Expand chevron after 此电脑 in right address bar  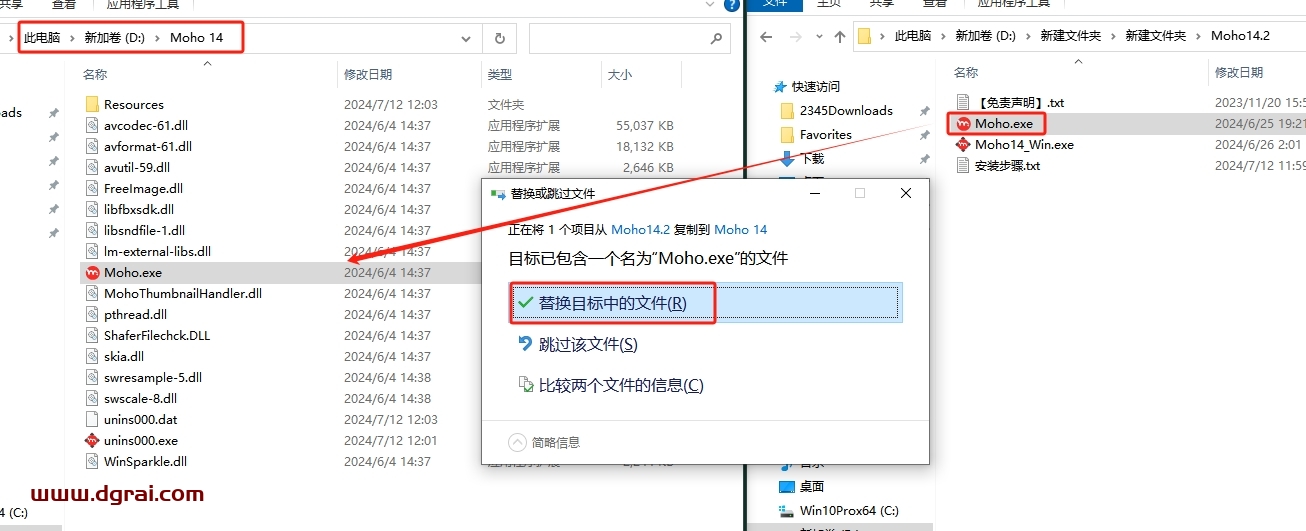[942, 36]
